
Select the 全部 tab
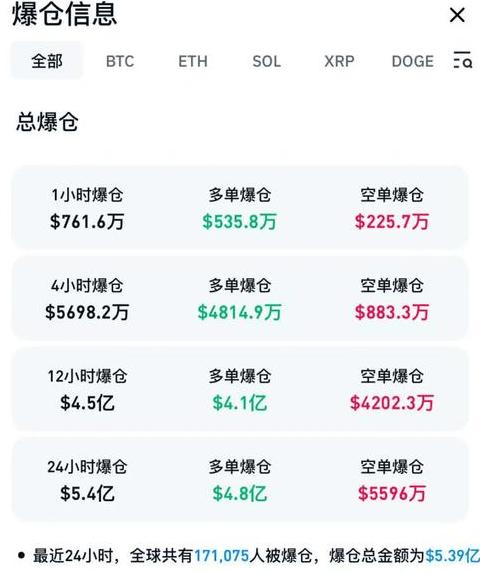click(47, 60)
